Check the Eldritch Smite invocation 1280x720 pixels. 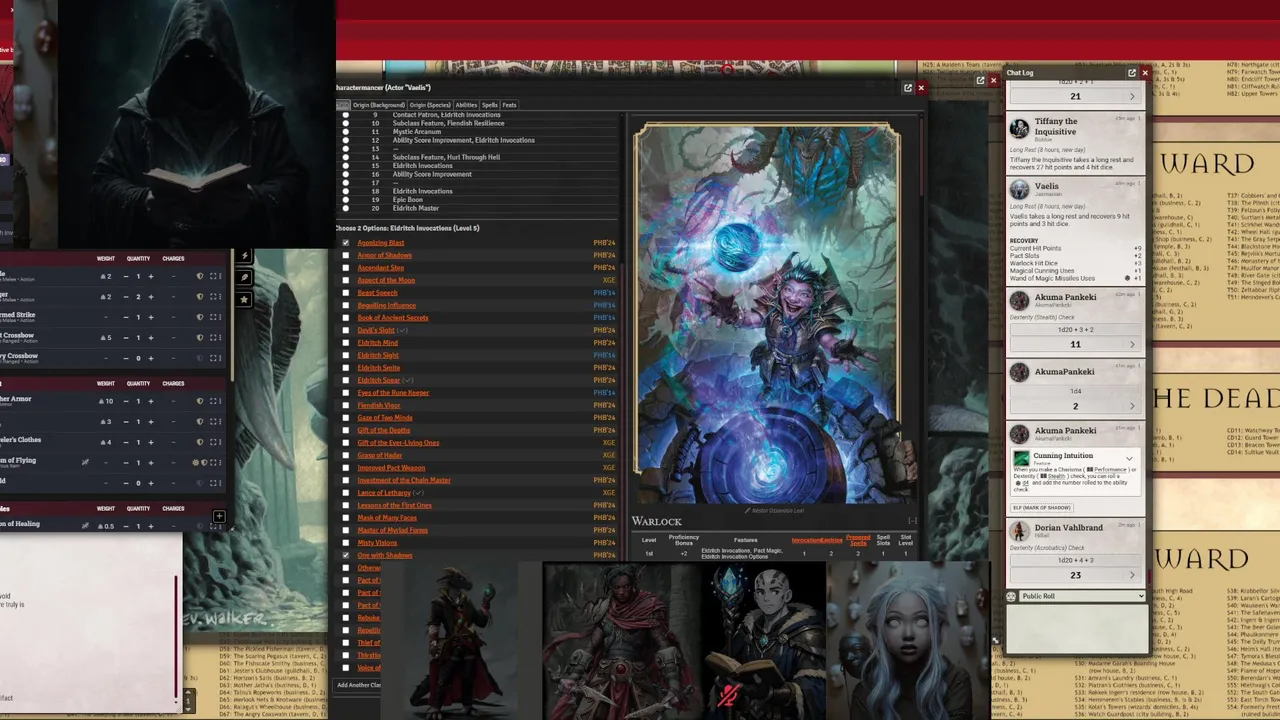click(x=346, y=368)
